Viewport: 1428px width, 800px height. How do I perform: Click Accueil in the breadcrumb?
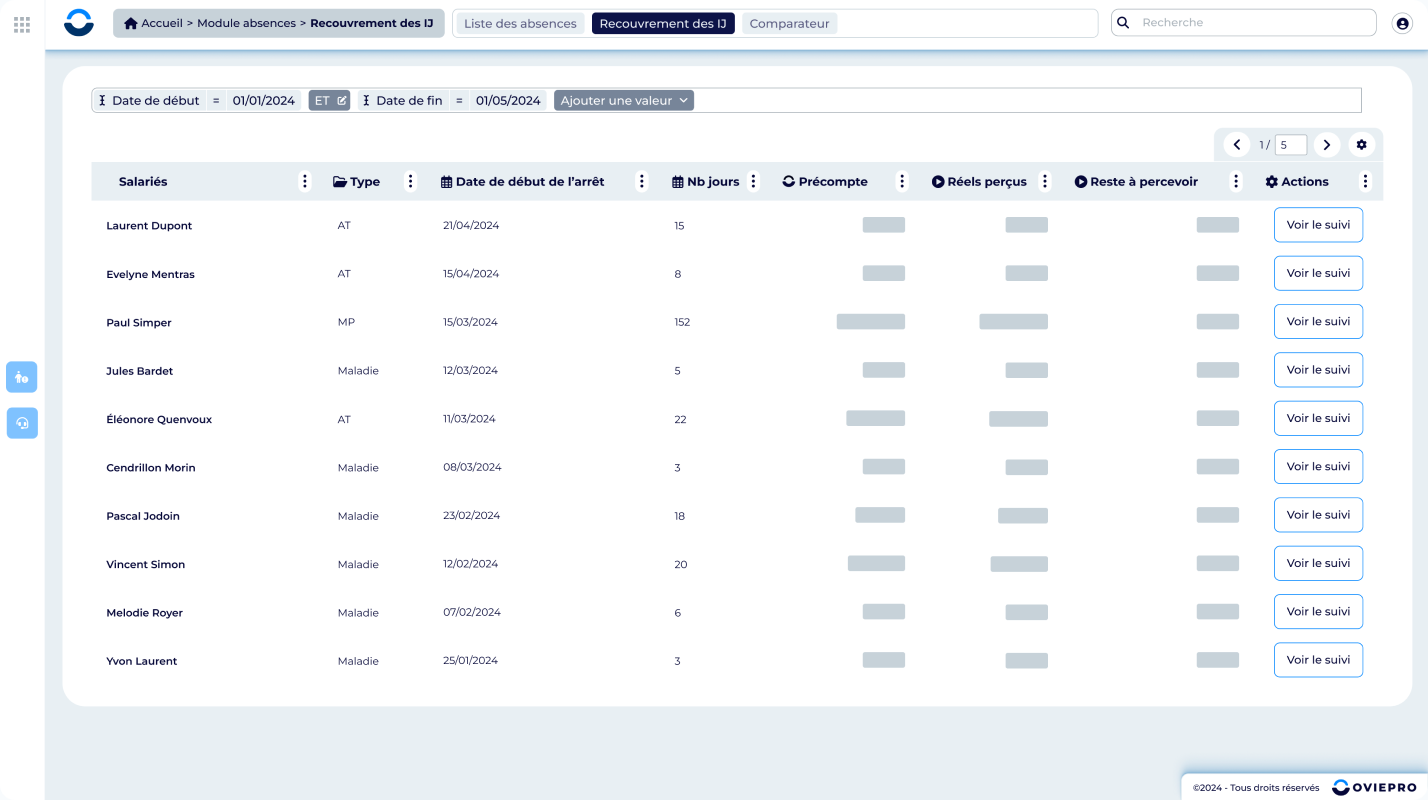tap(162, 23)
